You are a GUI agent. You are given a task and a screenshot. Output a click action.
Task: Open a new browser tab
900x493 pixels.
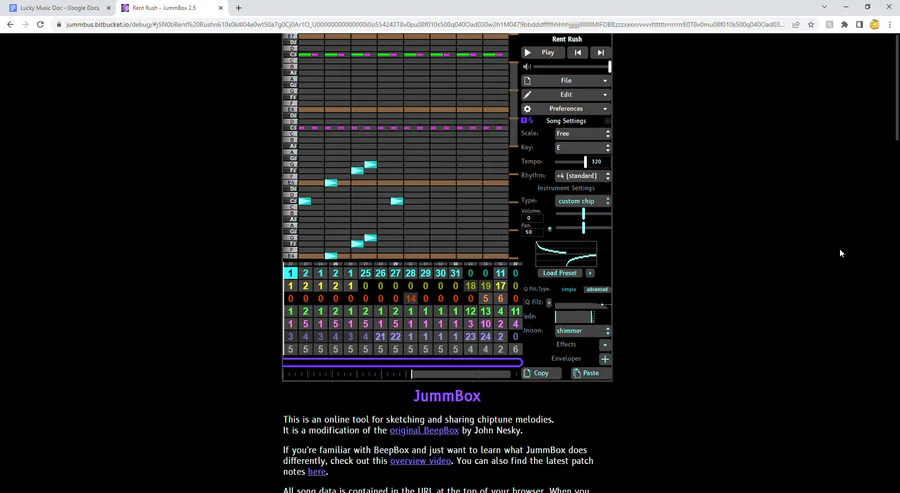point(238,8)
